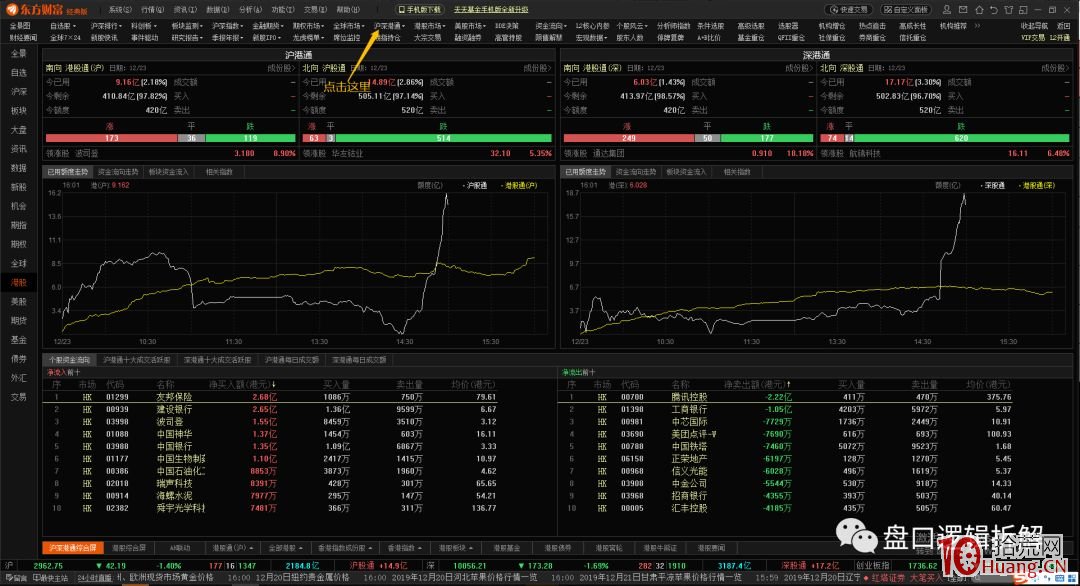
Task: Switch to 深港通每日成交额 tab
Action: 359,360
